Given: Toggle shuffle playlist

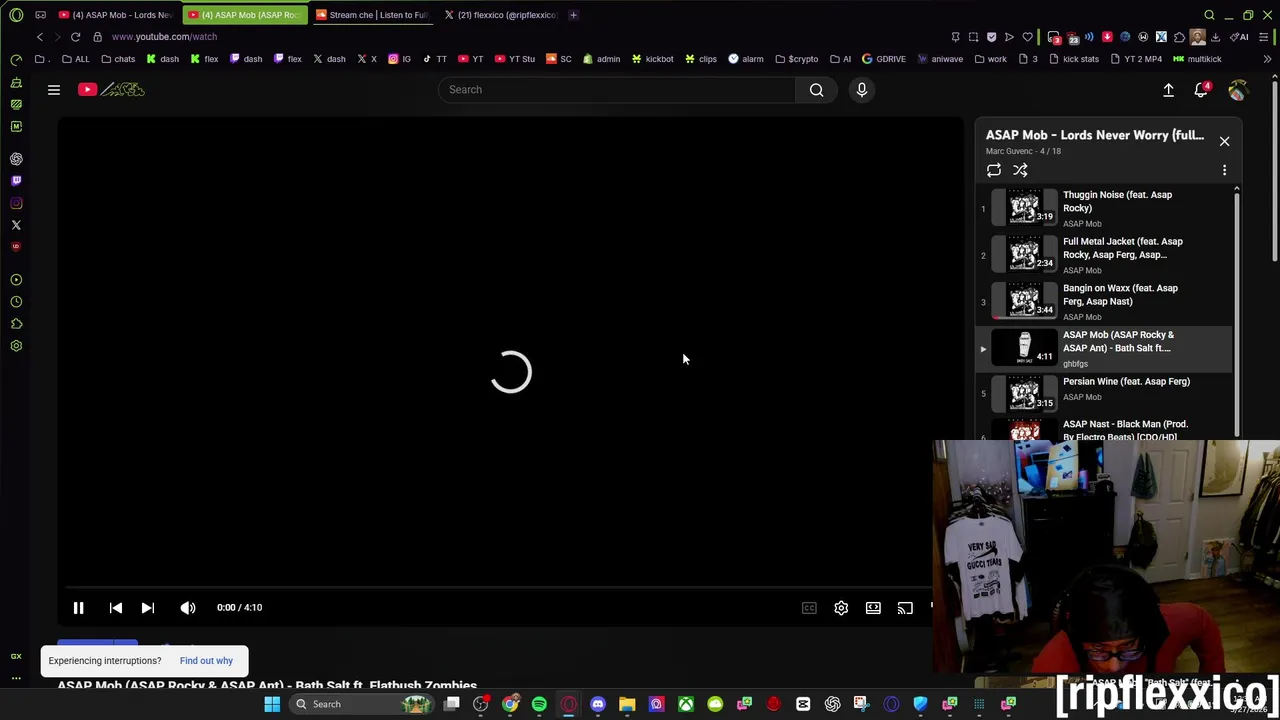Looking at the screenshot, I should (1020, 170).
